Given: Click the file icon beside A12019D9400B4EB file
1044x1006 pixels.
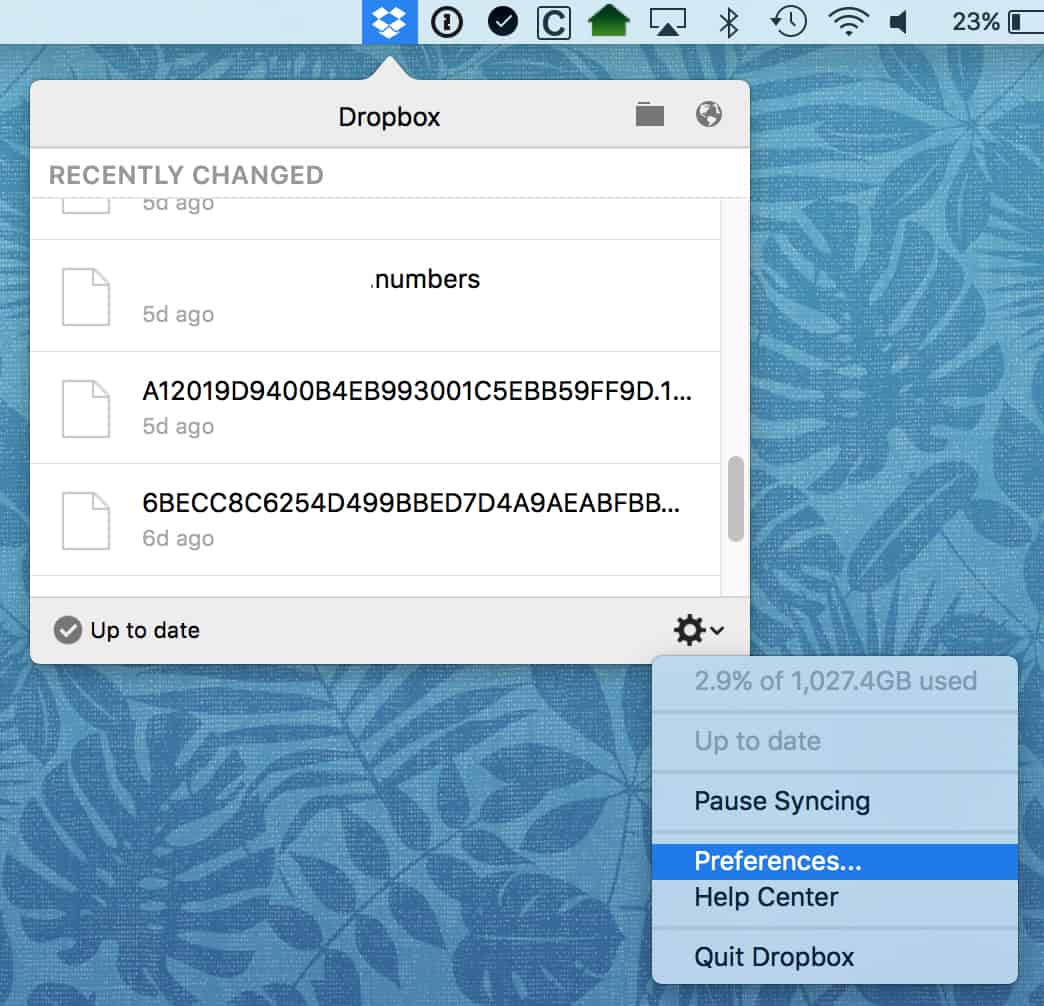Looking at the screenshot, I should [86, 409].
